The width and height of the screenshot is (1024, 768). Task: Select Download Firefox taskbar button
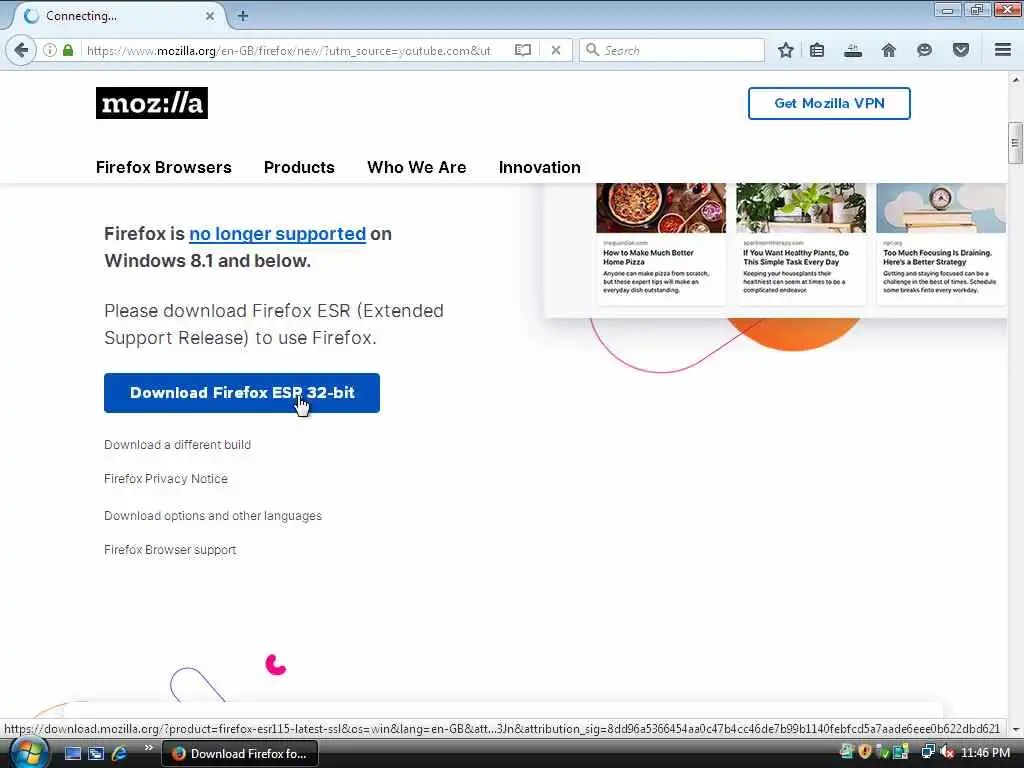tap(240, 754)
